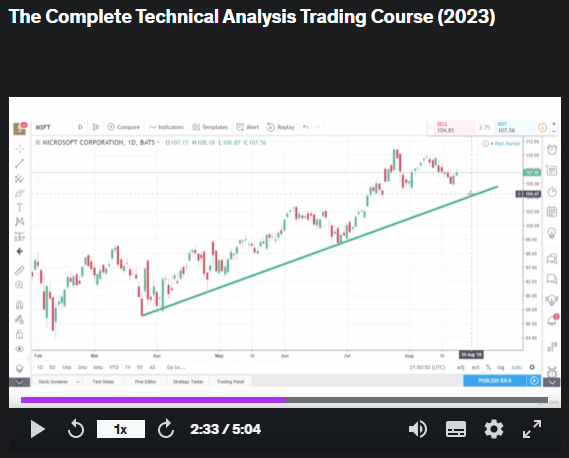This screenshot has height=458, width=569.
Task: Toggle ext extended hours
Action: point(475,367)
